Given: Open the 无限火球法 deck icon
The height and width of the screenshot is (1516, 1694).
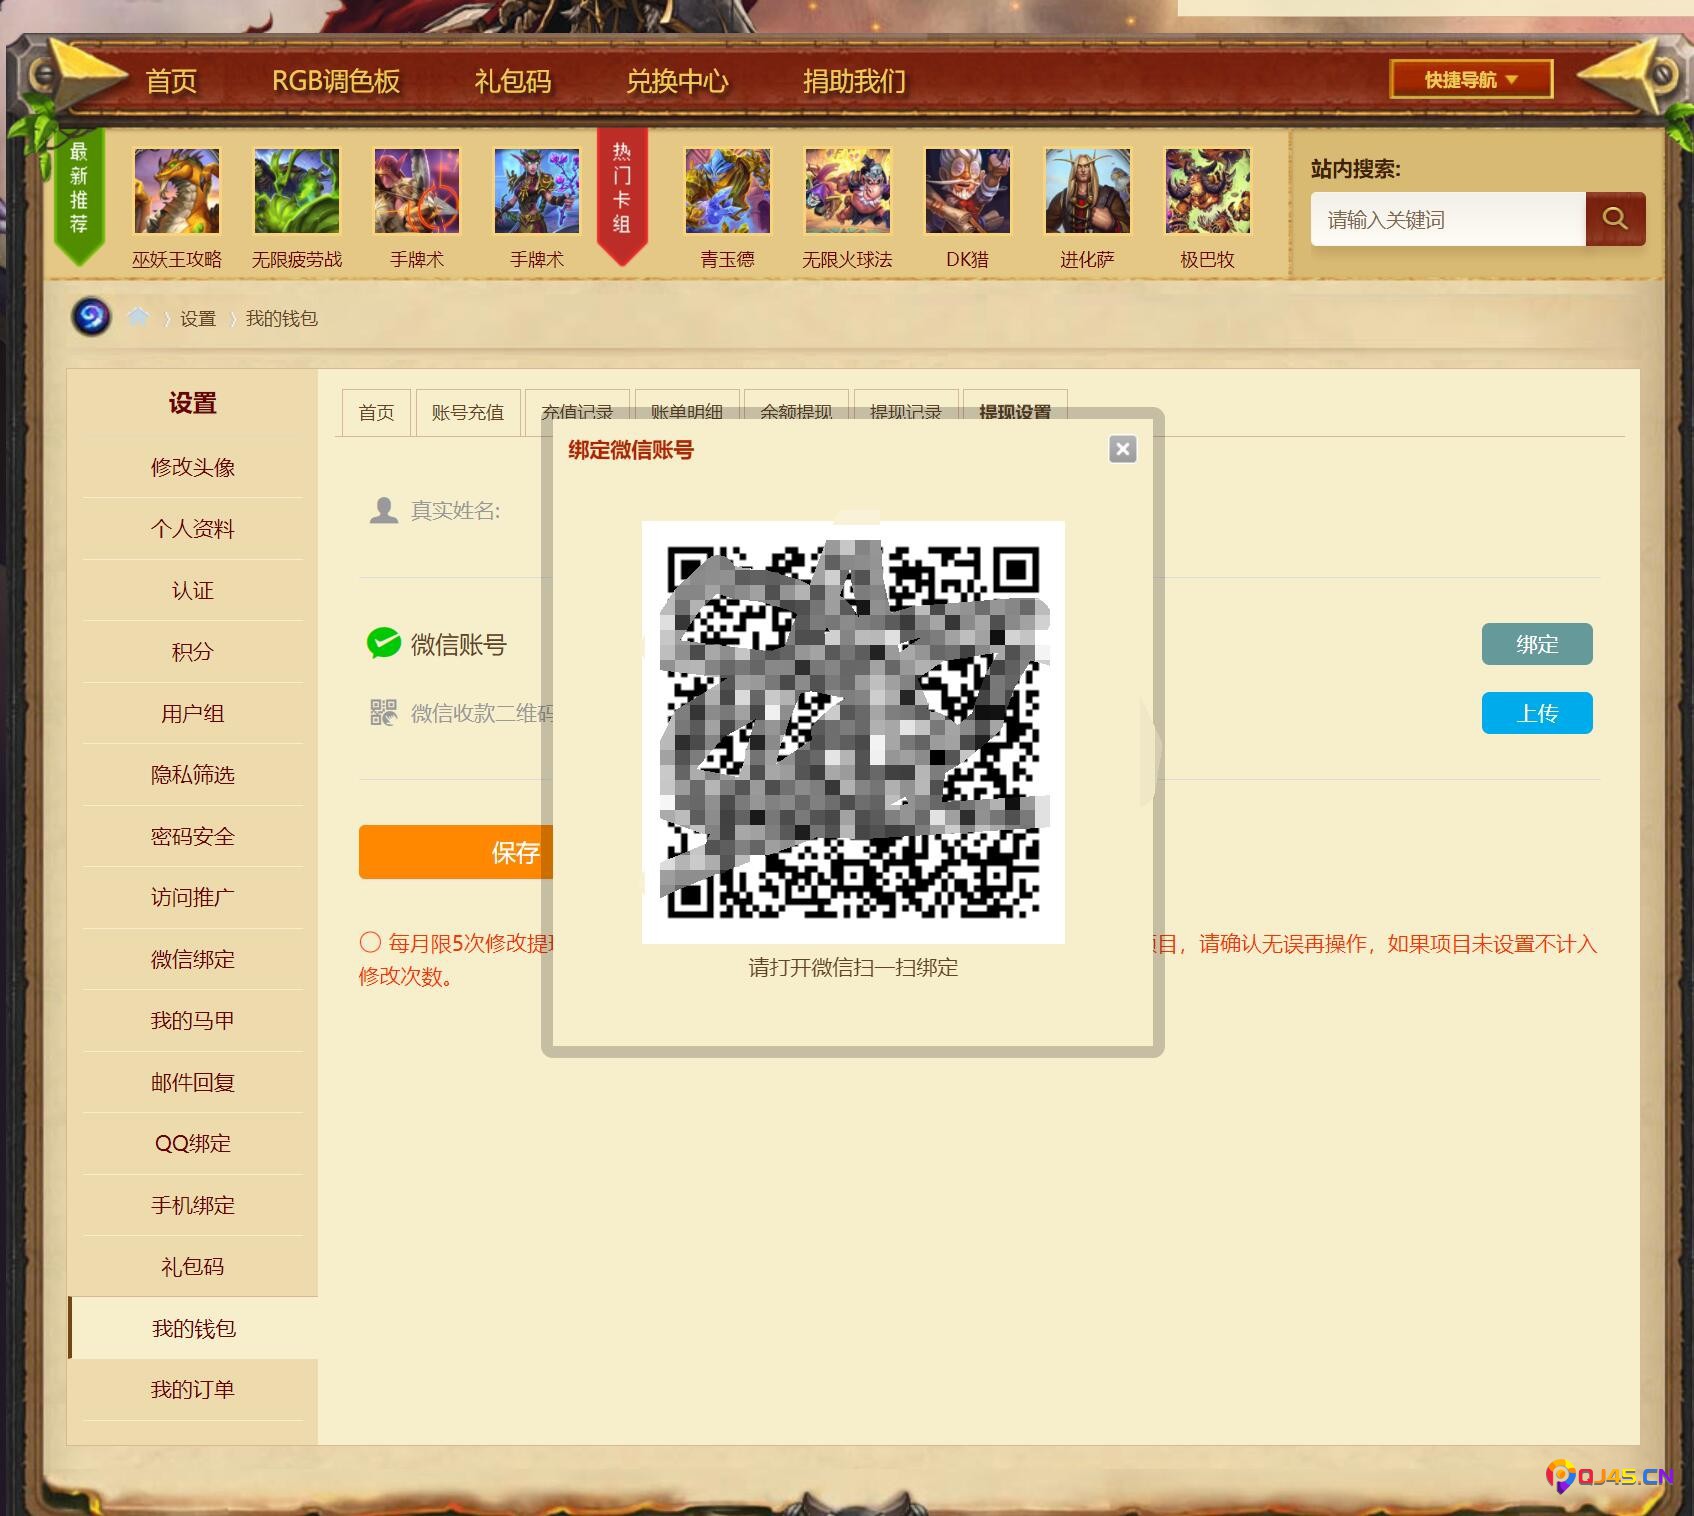Looking at the screenshot, I should pyautogui.click(x=847, y=191).
